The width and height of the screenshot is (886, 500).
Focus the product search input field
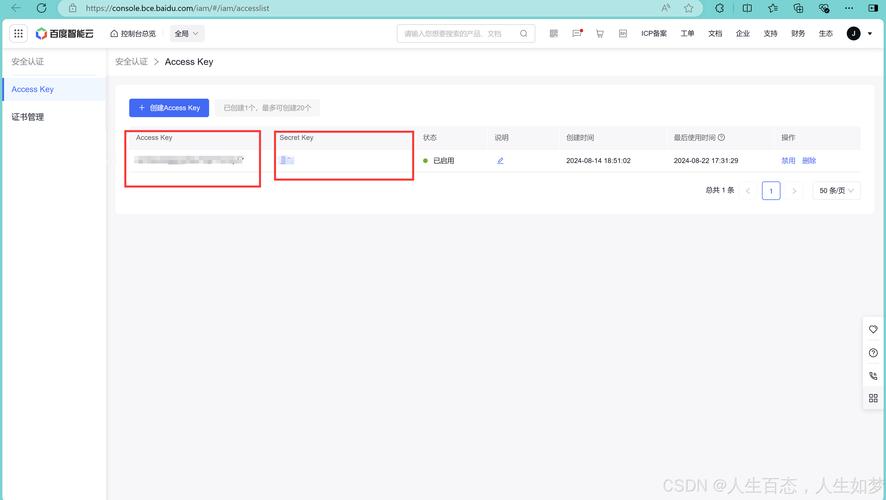click(x=458, y=33)
